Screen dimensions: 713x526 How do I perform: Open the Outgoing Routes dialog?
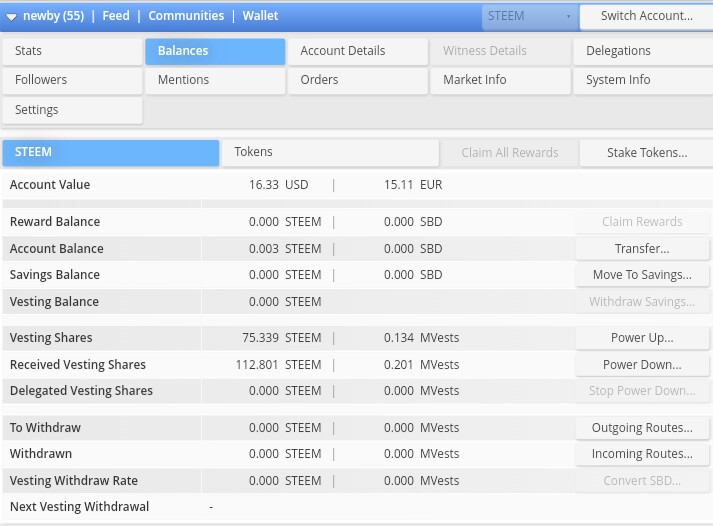point(642,428)
